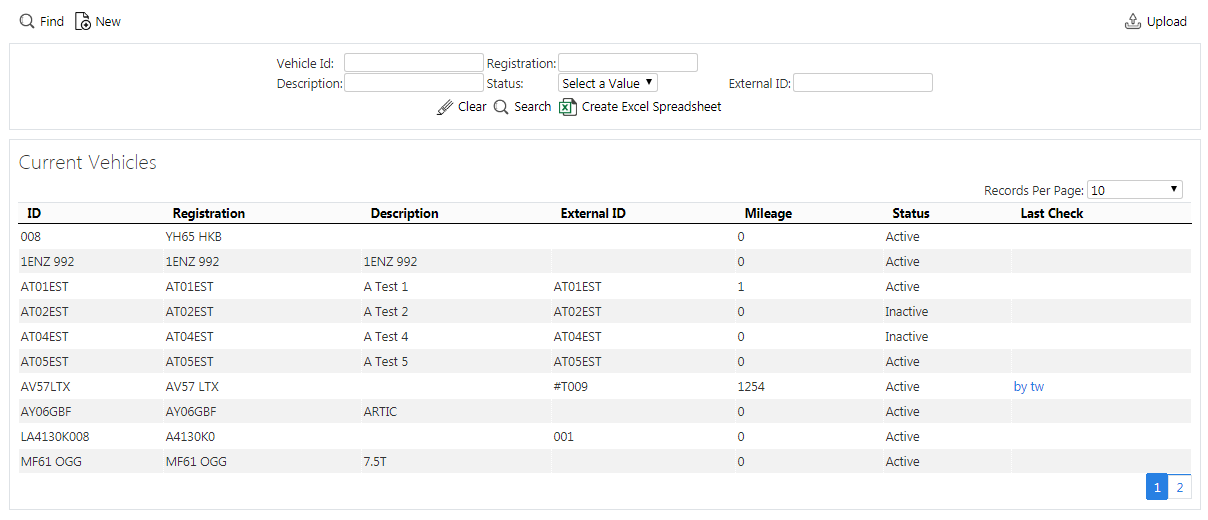Click the Excel spreadsheet icon
Screen dimensions: 1208x520
[x=568, y=107]
